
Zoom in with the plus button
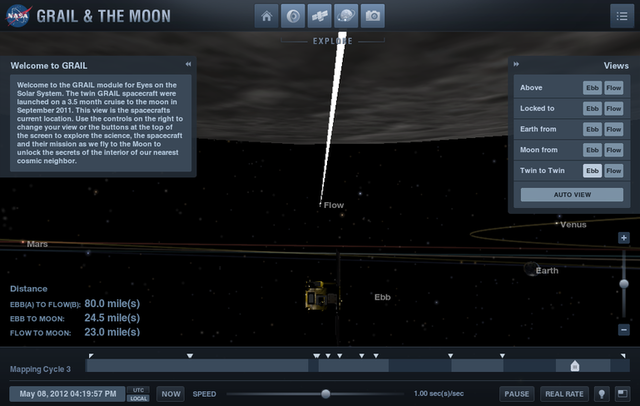624,238
